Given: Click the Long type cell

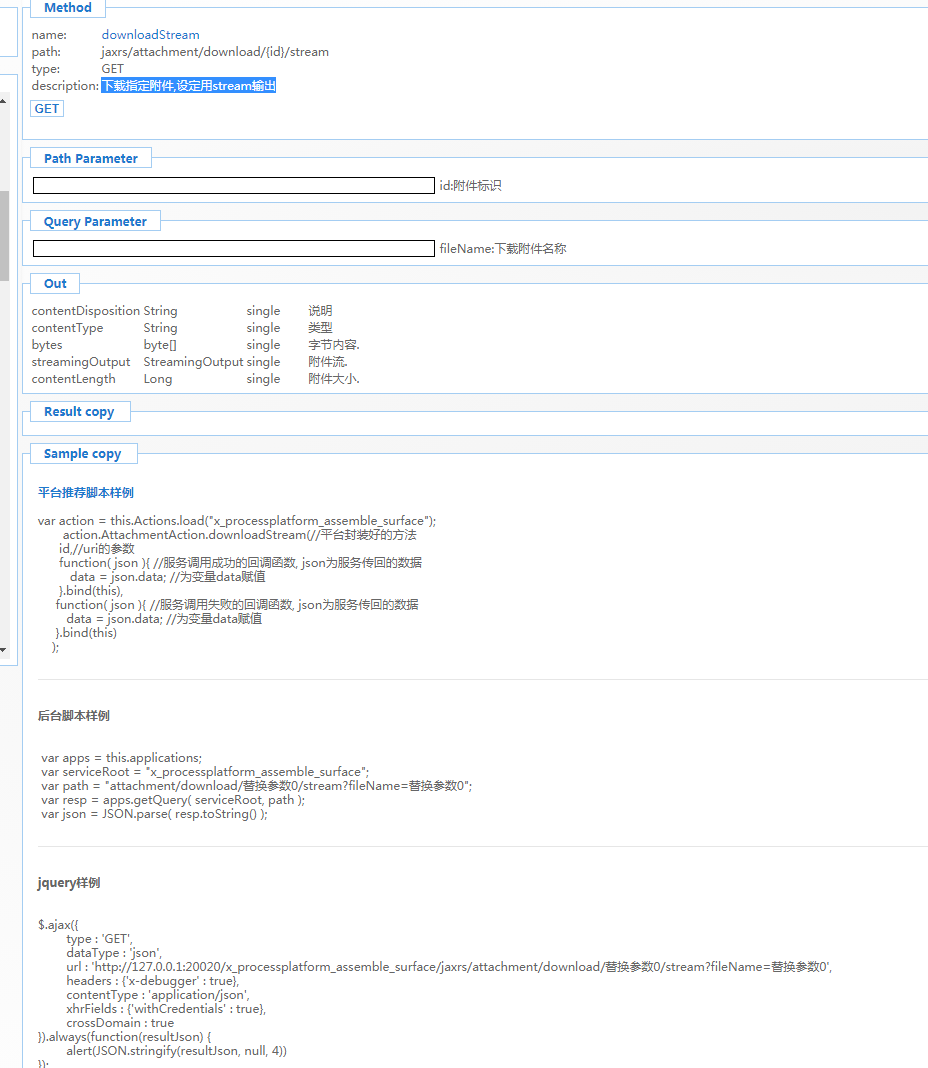Looking at the screenshot, I should point(157,379).
